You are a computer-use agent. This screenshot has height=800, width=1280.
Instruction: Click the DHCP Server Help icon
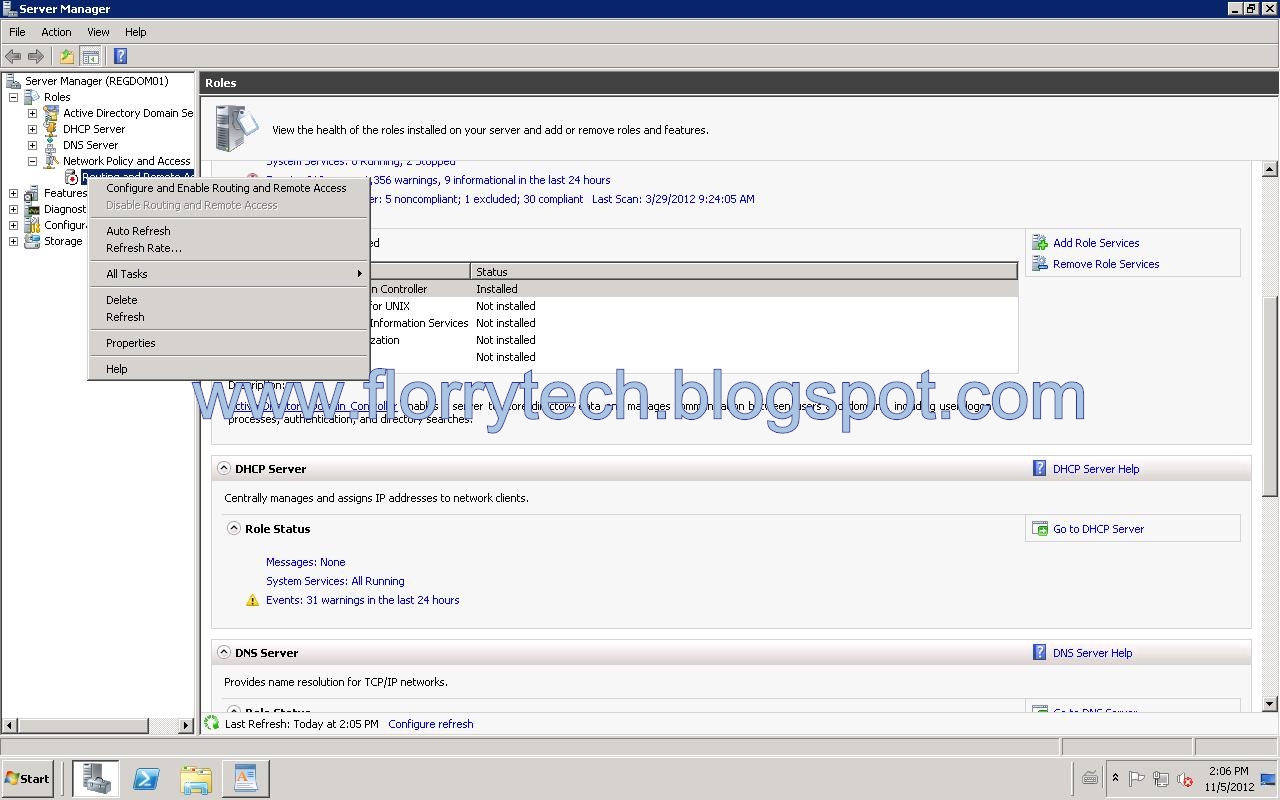tap(1040, 469)
